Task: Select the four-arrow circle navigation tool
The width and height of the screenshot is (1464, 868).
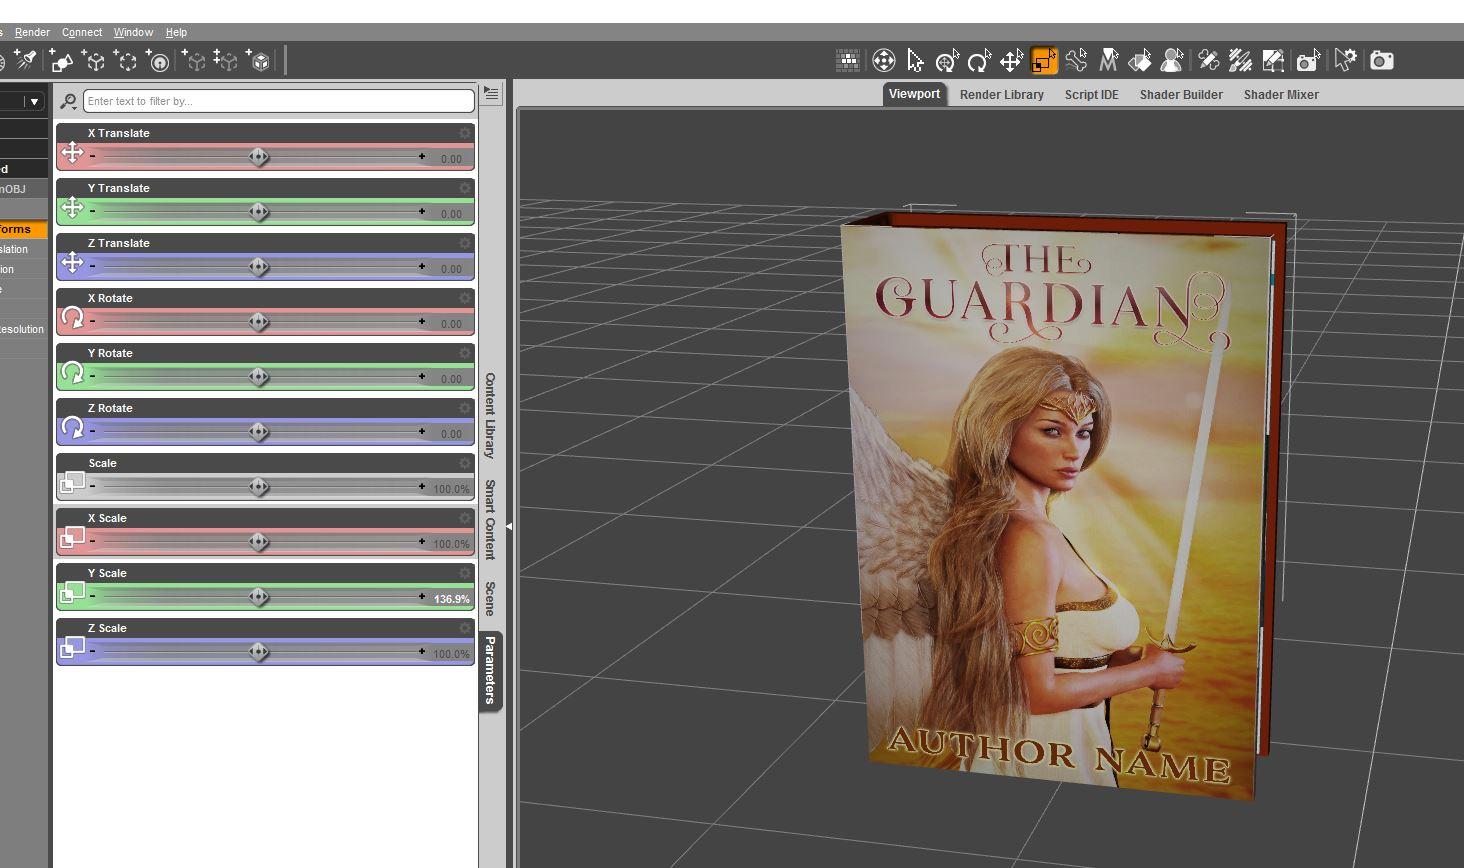Action: [883, 61]
